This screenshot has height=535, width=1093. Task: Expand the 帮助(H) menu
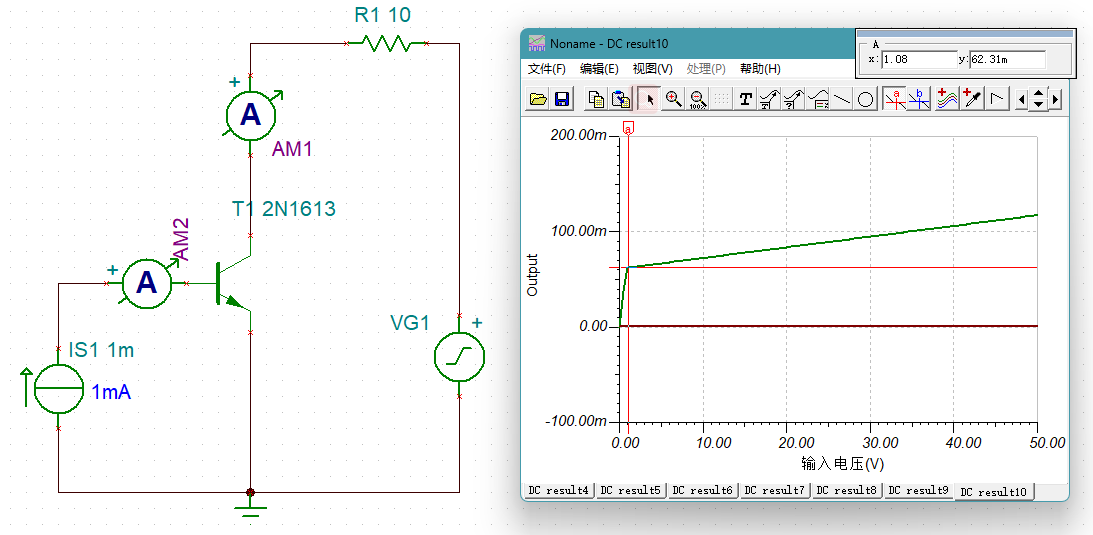tap(760, 69)
